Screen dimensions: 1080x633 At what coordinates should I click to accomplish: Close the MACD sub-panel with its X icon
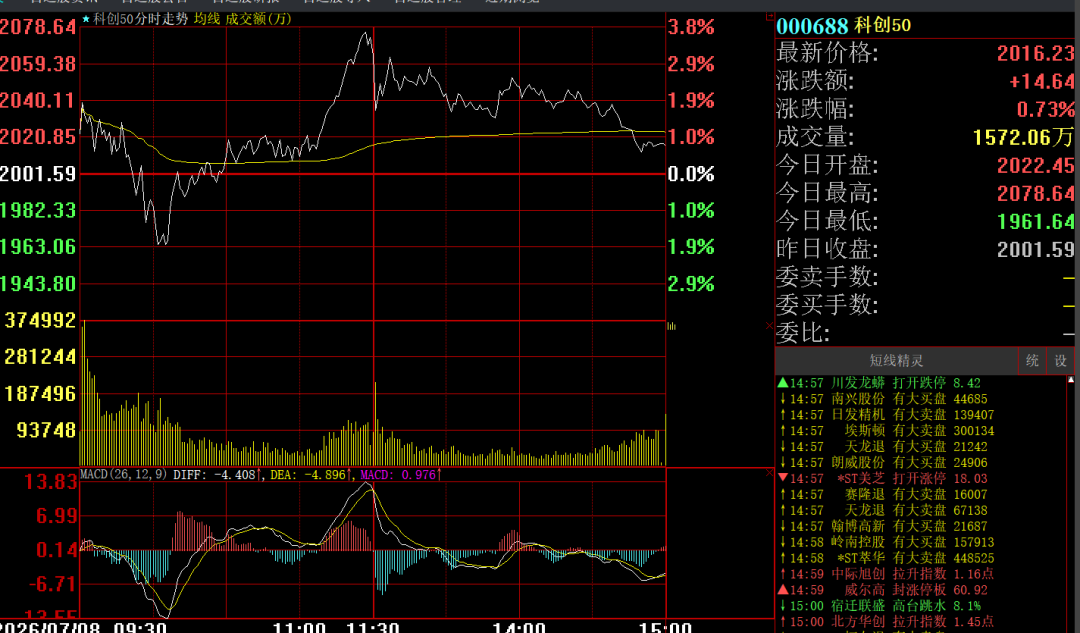(x=769, y=473)
